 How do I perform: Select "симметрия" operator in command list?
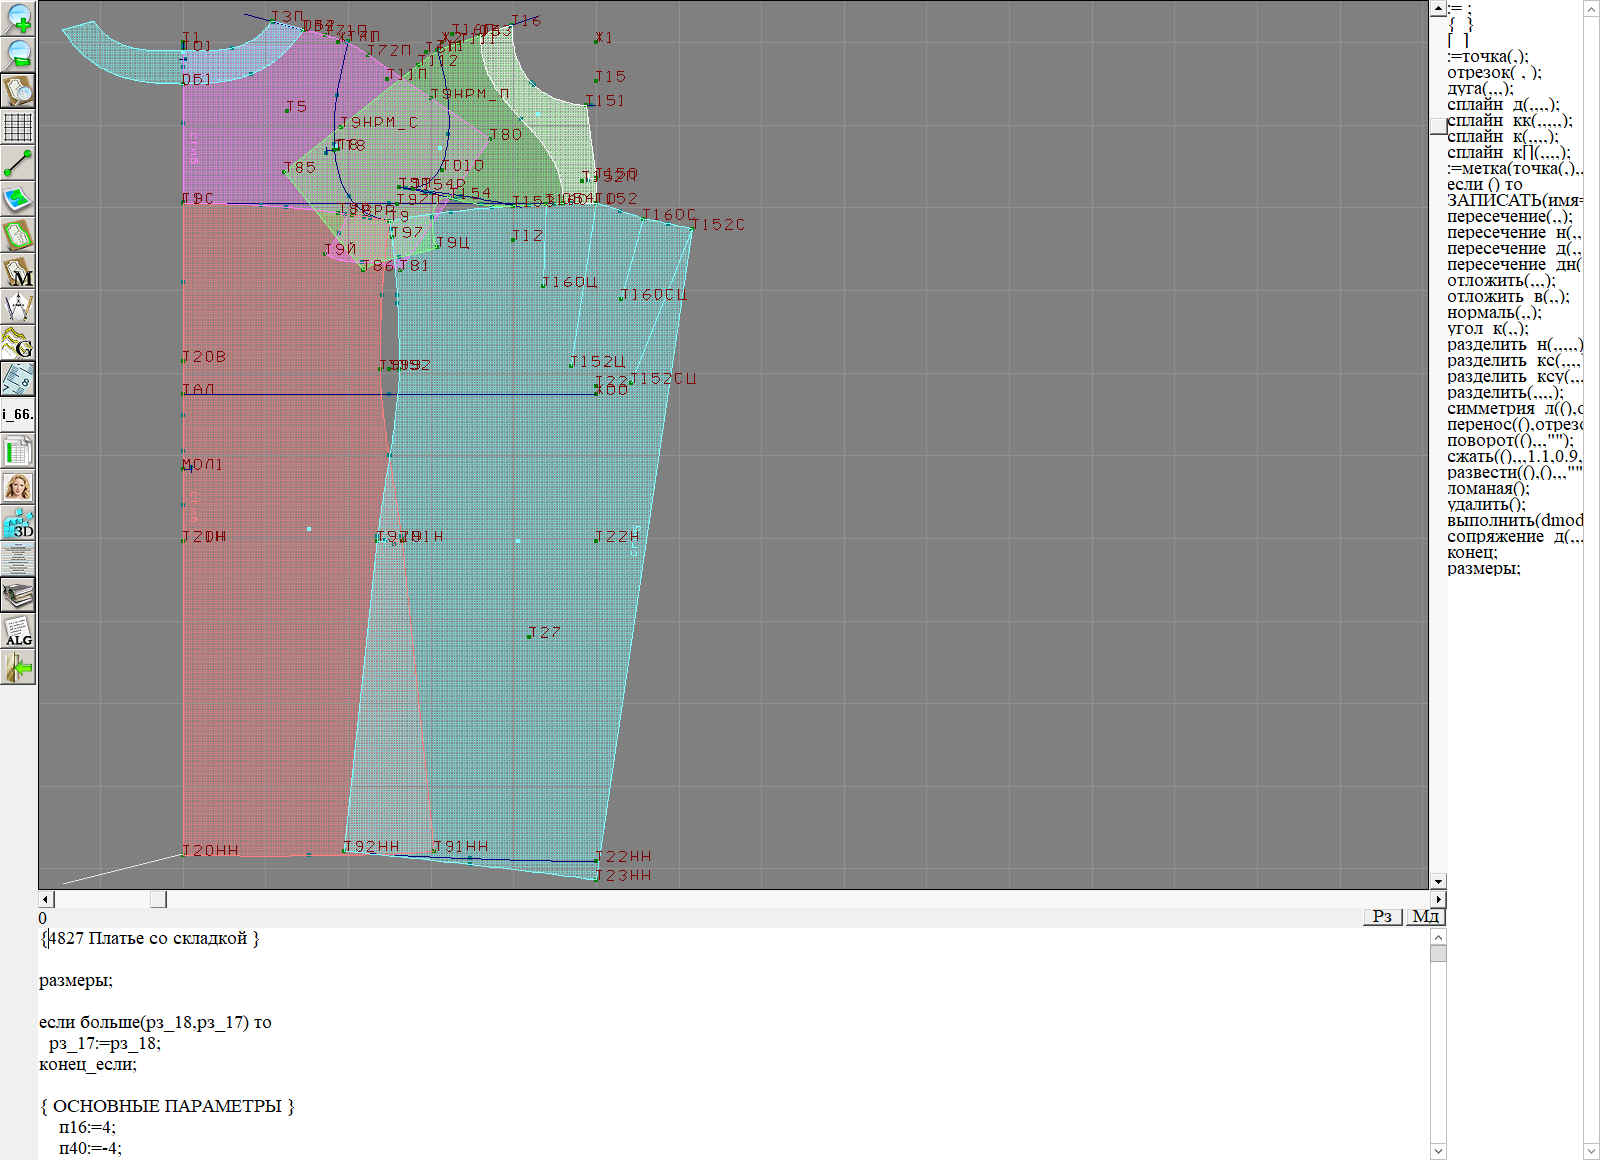1490,409
